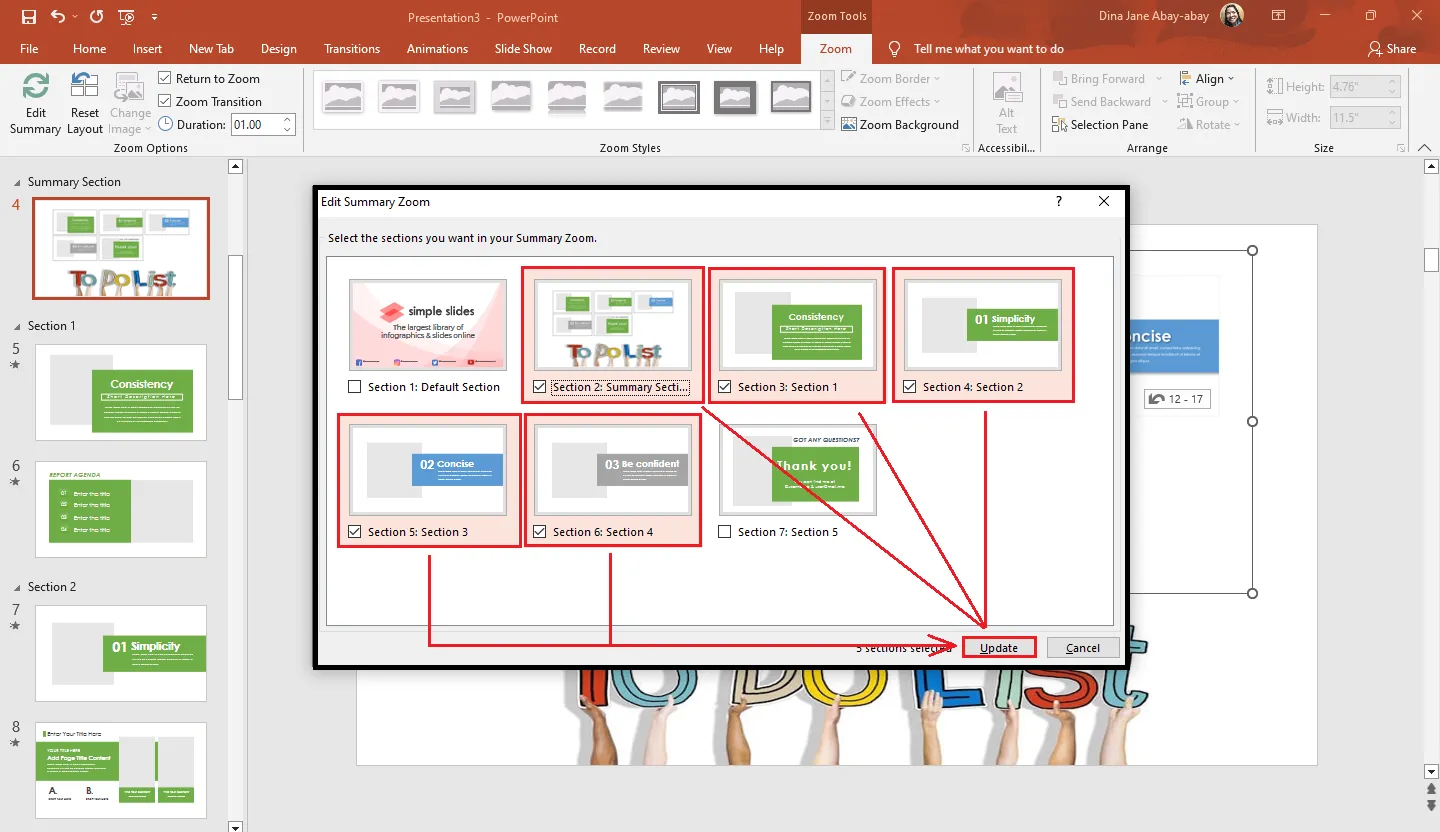Click the Undo arrow icon
This screenshot has height=832, width=1440.
click(58, 17)
